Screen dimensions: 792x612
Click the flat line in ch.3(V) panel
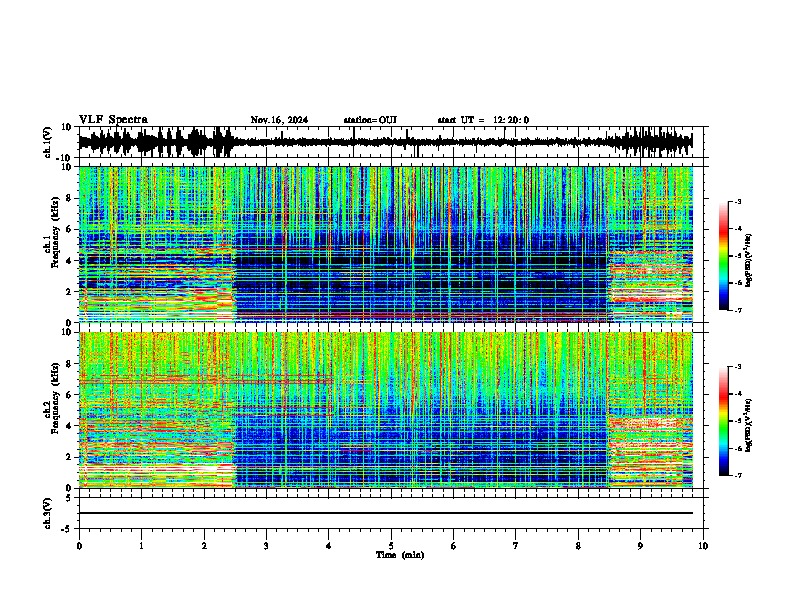(385, 513)
